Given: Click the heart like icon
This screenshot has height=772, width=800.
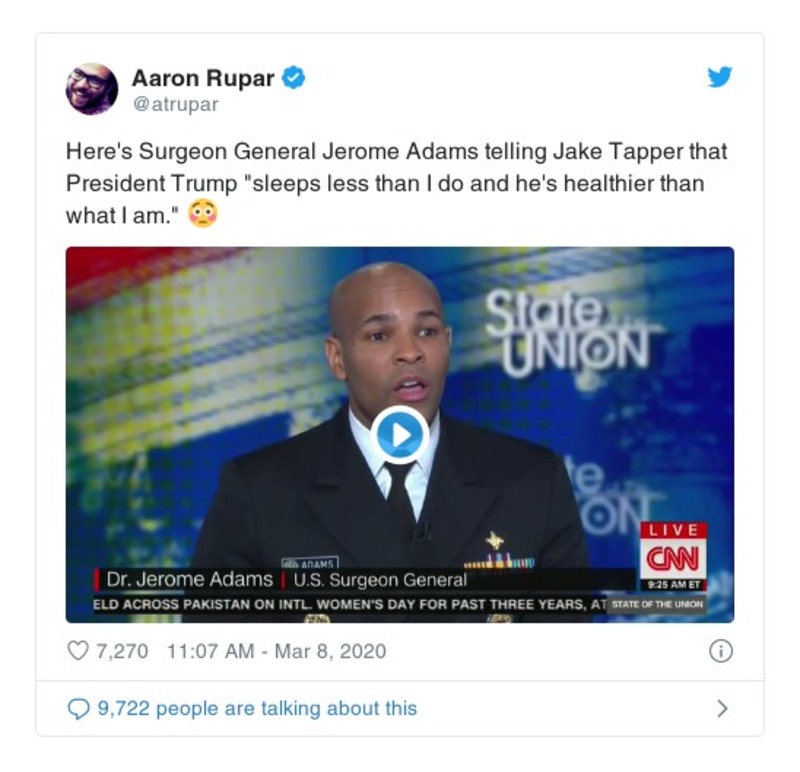Looking at the screenshot, I should [x=78, y=651].
